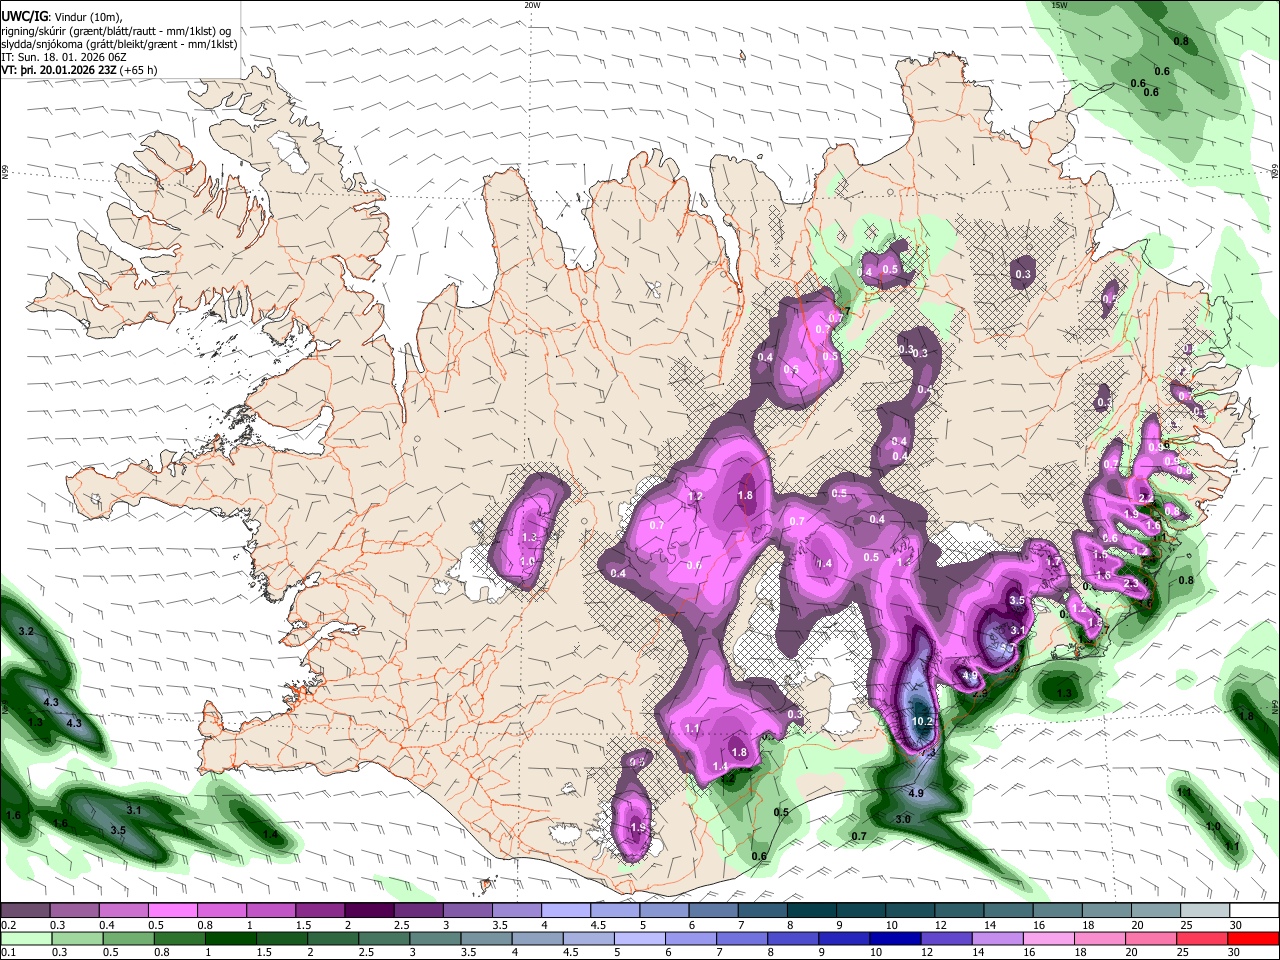Pick the darkest purple 2 swatch, upper legend row
The width and height of the screenshot is (1280, 960).
pos(369,910)
